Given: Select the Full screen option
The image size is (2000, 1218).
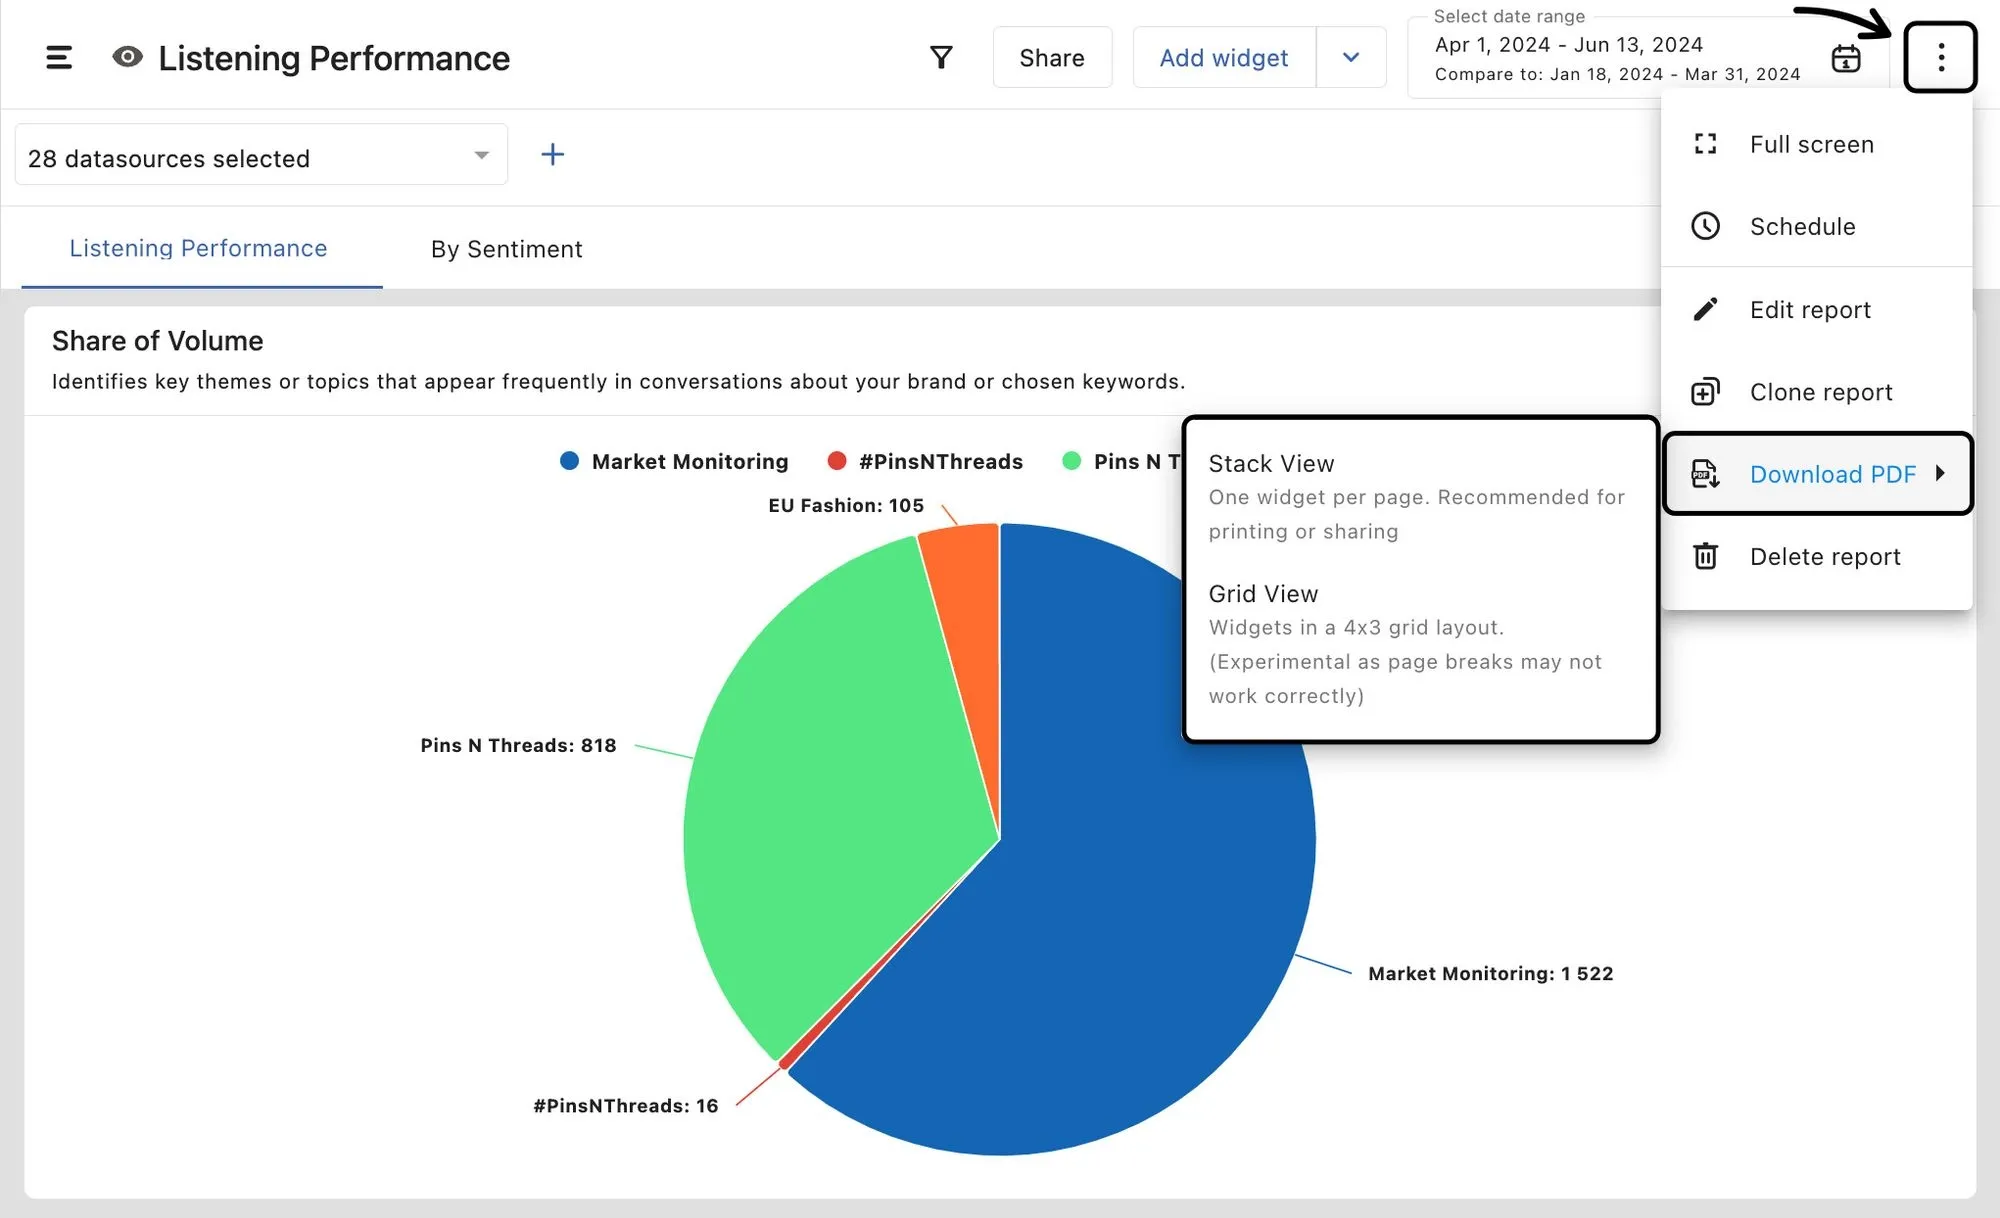Looking at the screenshot, I should [x=1811, y=144].
